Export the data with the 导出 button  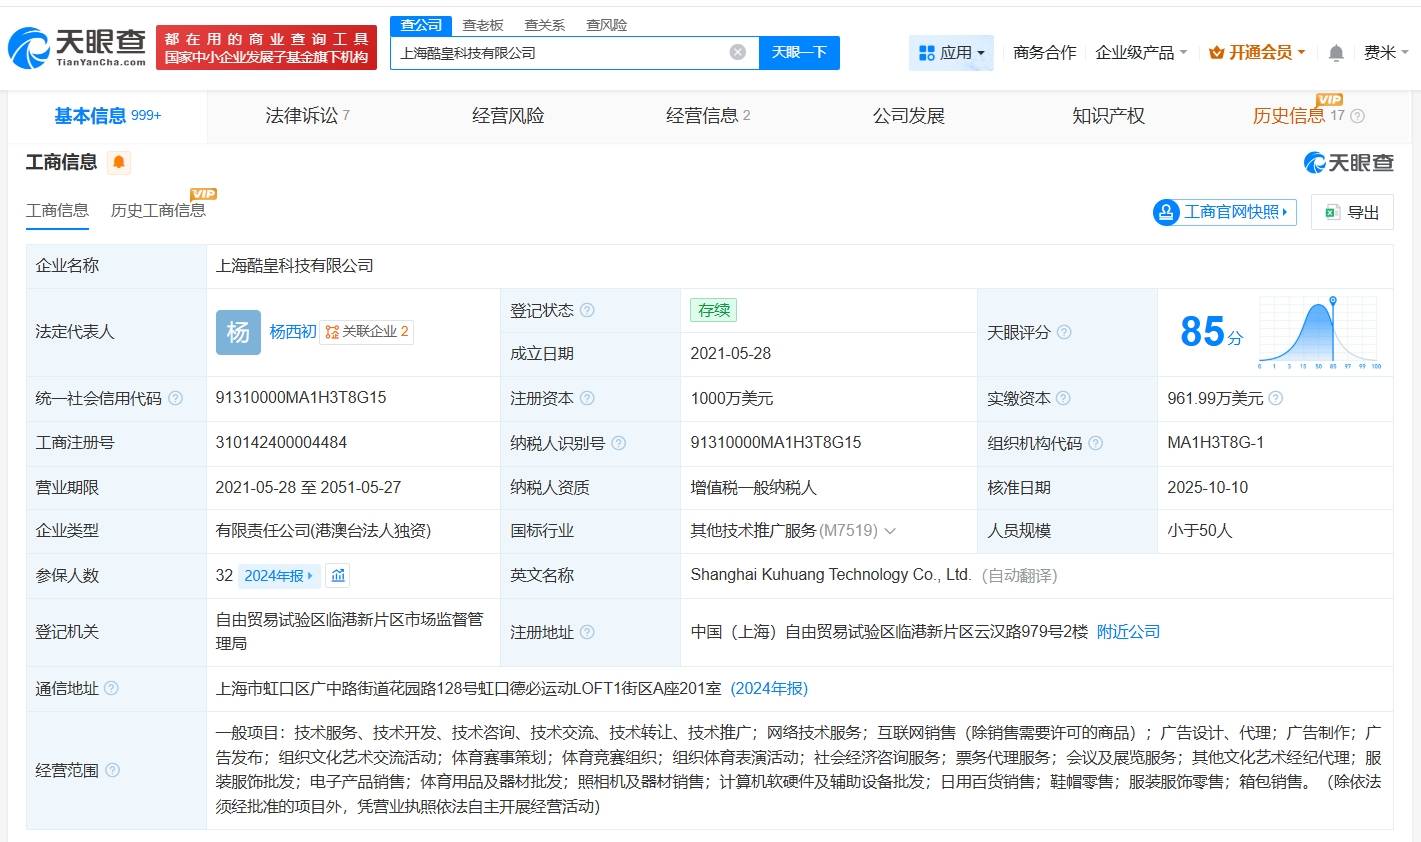(x=1352, y=212)
